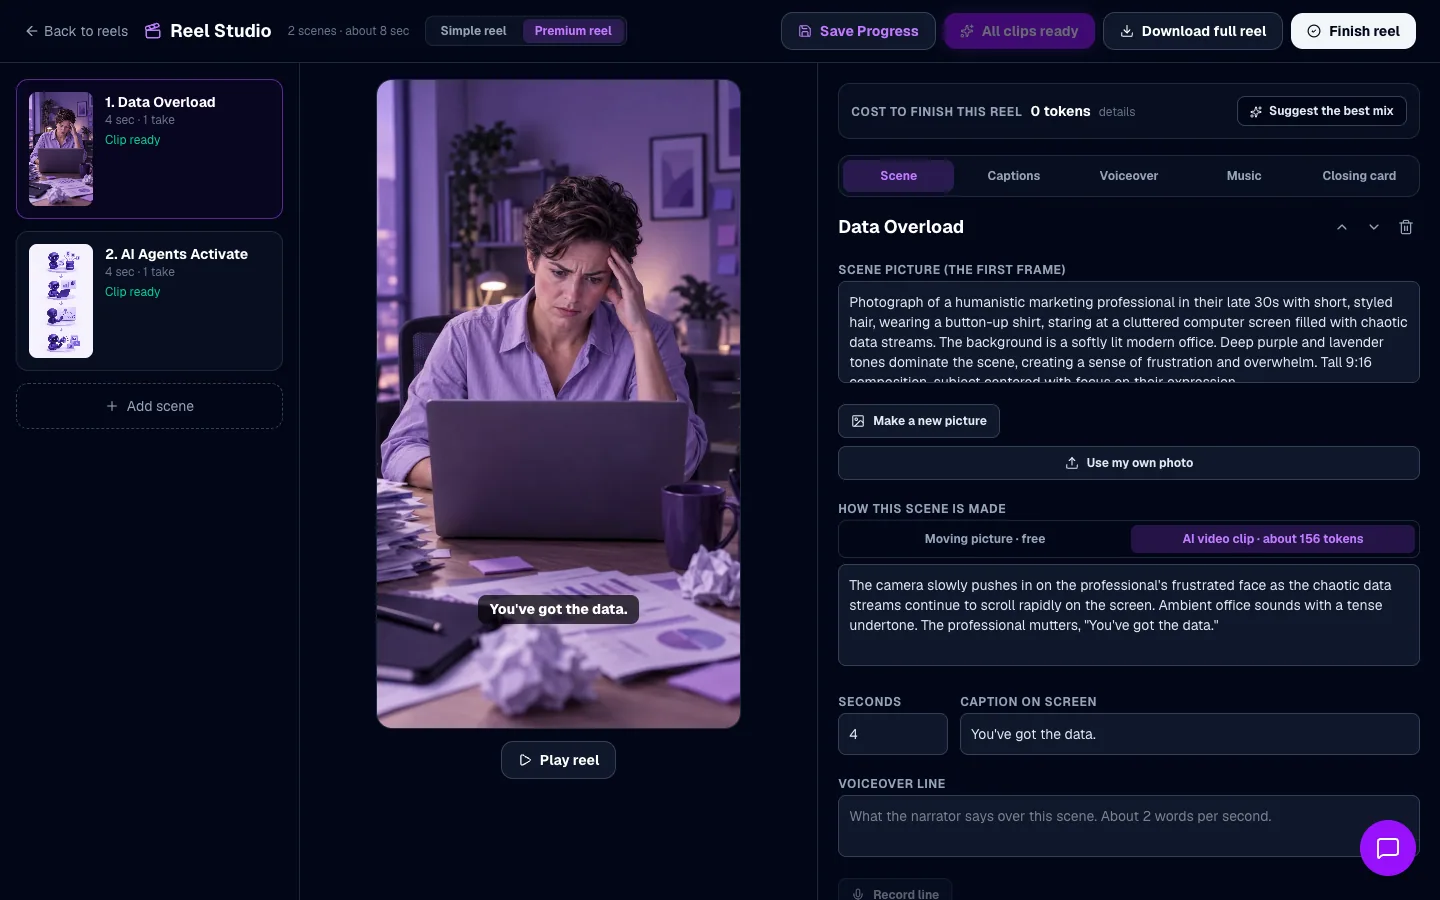1440x900 pixels.
Task: Open the Closing card tab
Action: [x=1358, y=176]
